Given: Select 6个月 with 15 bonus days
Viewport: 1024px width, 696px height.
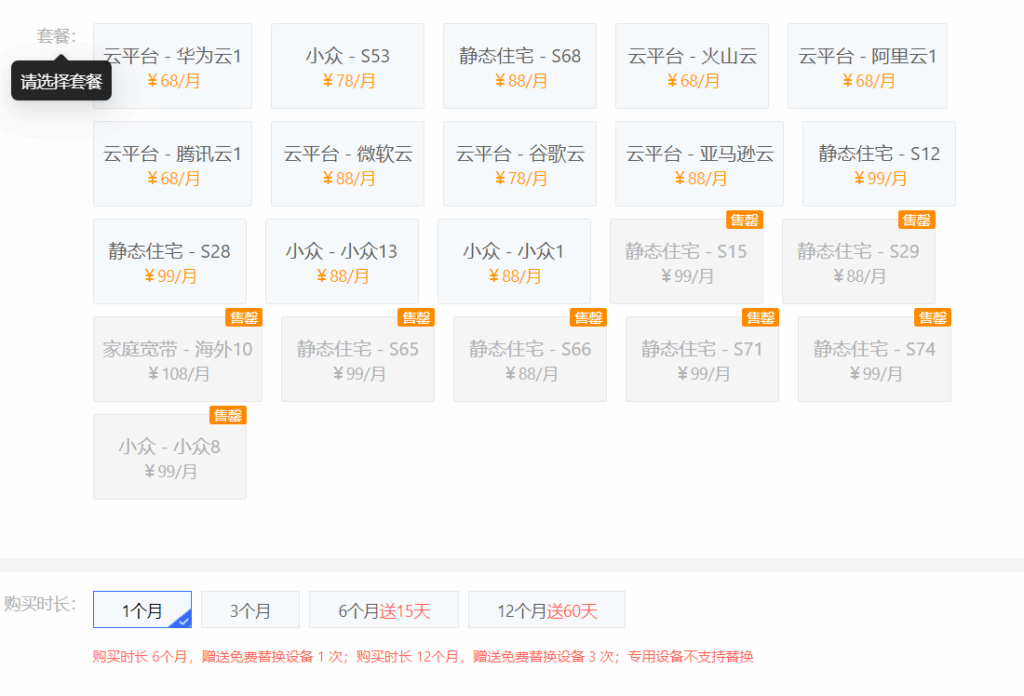Looking at the screenshot, I should coord(383,610).
